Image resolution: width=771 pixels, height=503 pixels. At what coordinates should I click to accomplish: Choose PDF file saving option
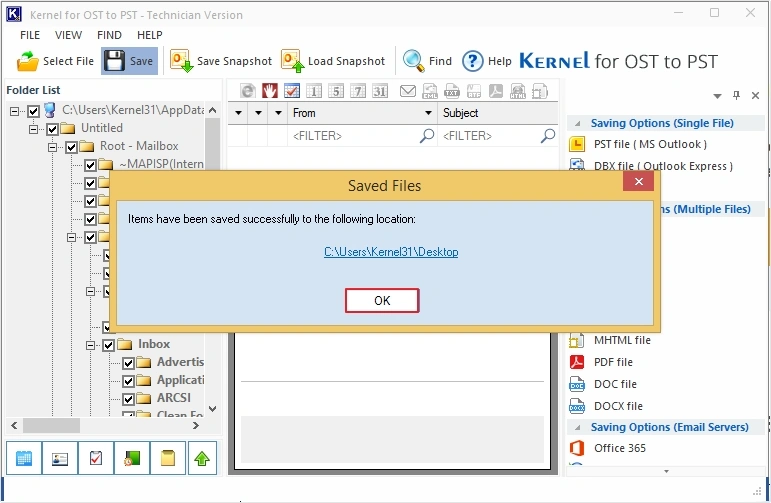click(602, 362)
